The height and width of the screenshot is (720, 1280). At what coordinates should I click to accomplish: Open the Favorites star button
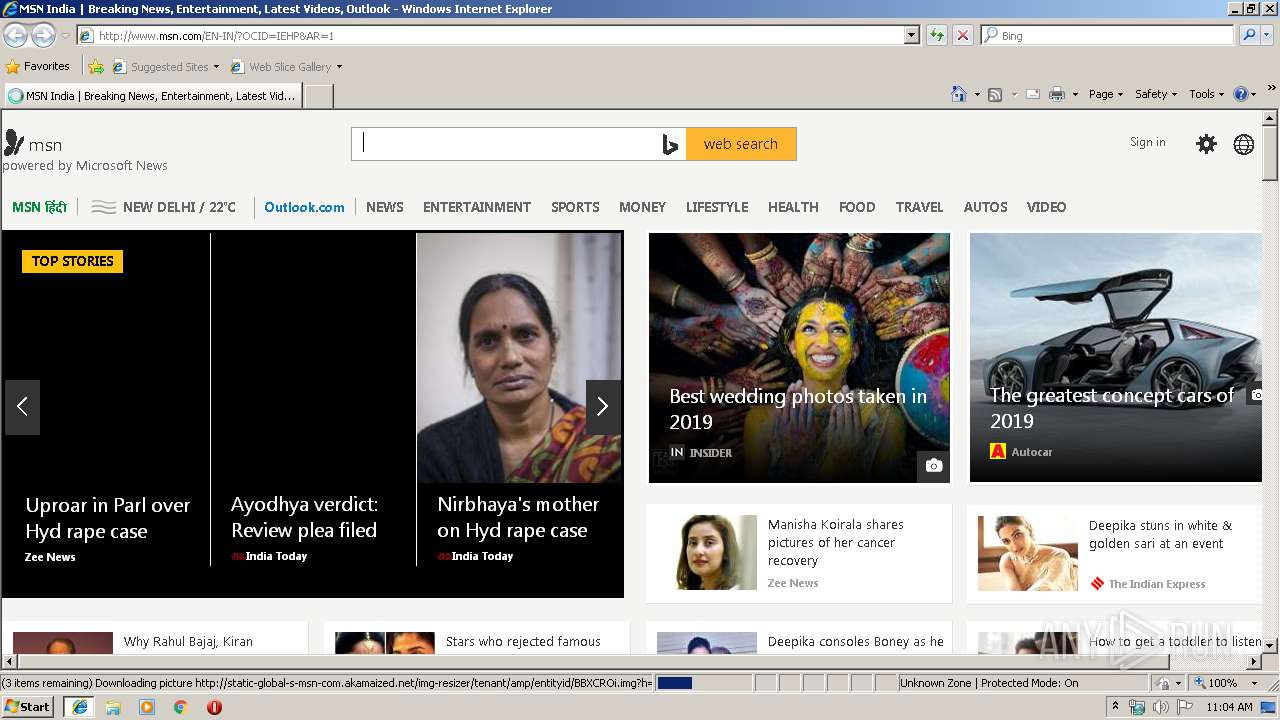(37, 66)
